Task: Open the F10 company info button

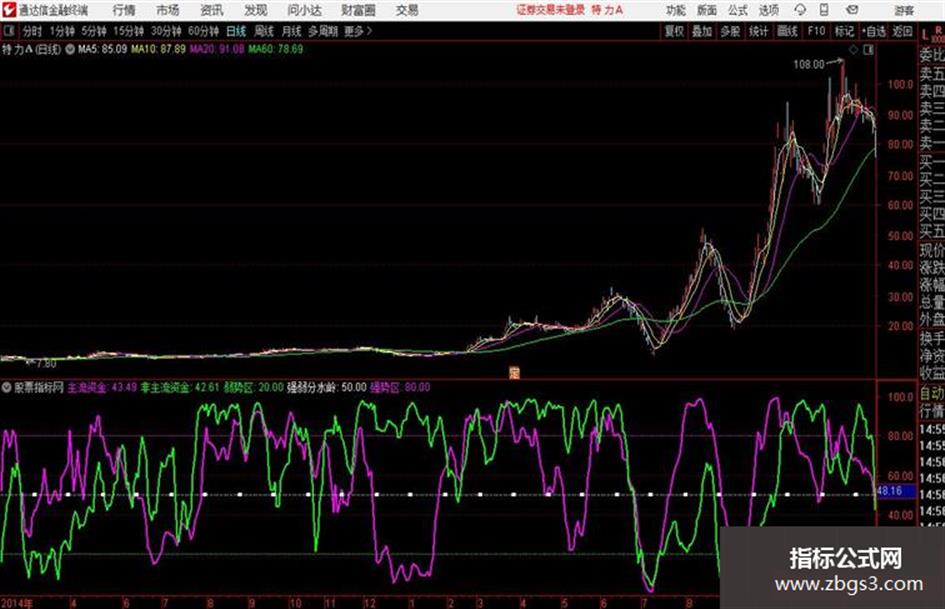Action: 817,31
